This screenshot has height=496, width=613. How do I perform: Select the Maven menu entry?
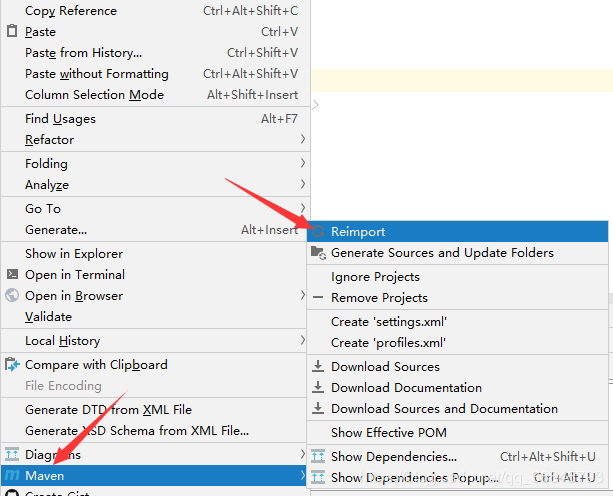(x=155, y=475)
